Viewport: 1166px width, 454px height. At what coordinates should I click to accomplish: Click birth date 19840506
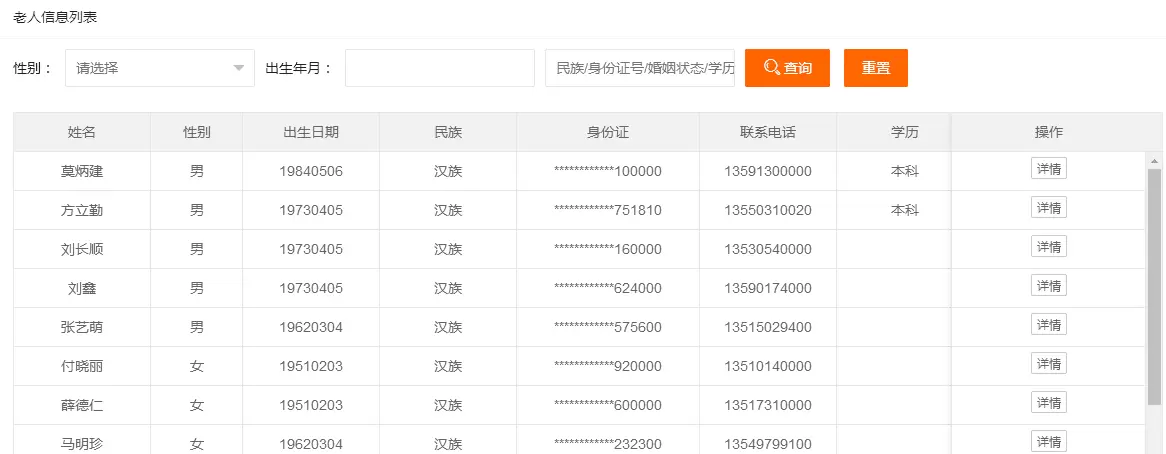[x=311, y=172]
